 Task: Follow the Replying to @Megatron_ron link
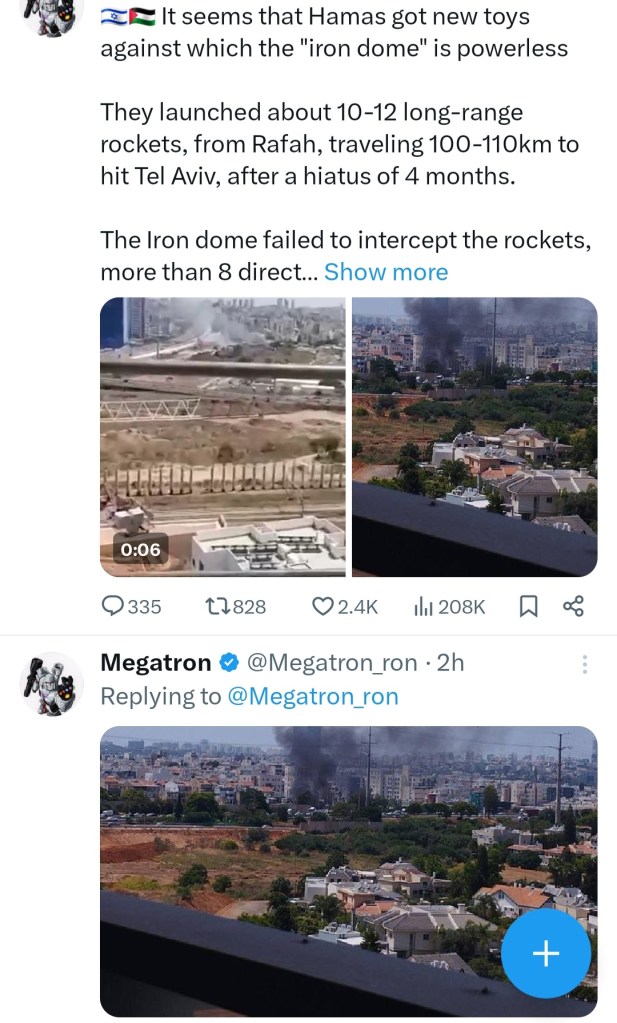click(313, 696)
